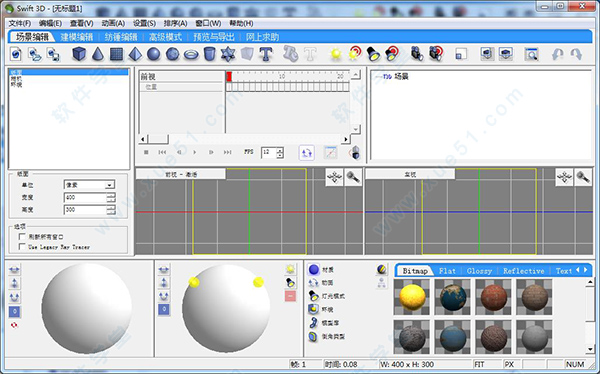Click the timeline scroll-down arrow
Viewport: 600px width, 374px height.
click(355, 129)
